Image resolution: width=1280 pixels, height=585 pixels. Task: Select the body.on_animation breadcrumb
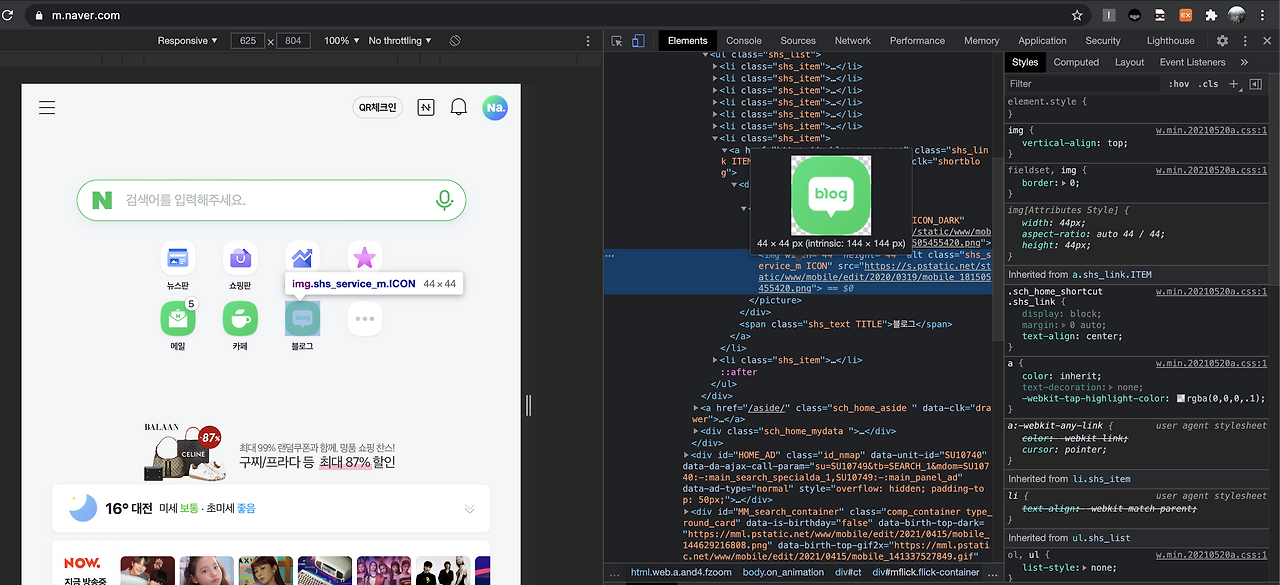click(783, 573)
